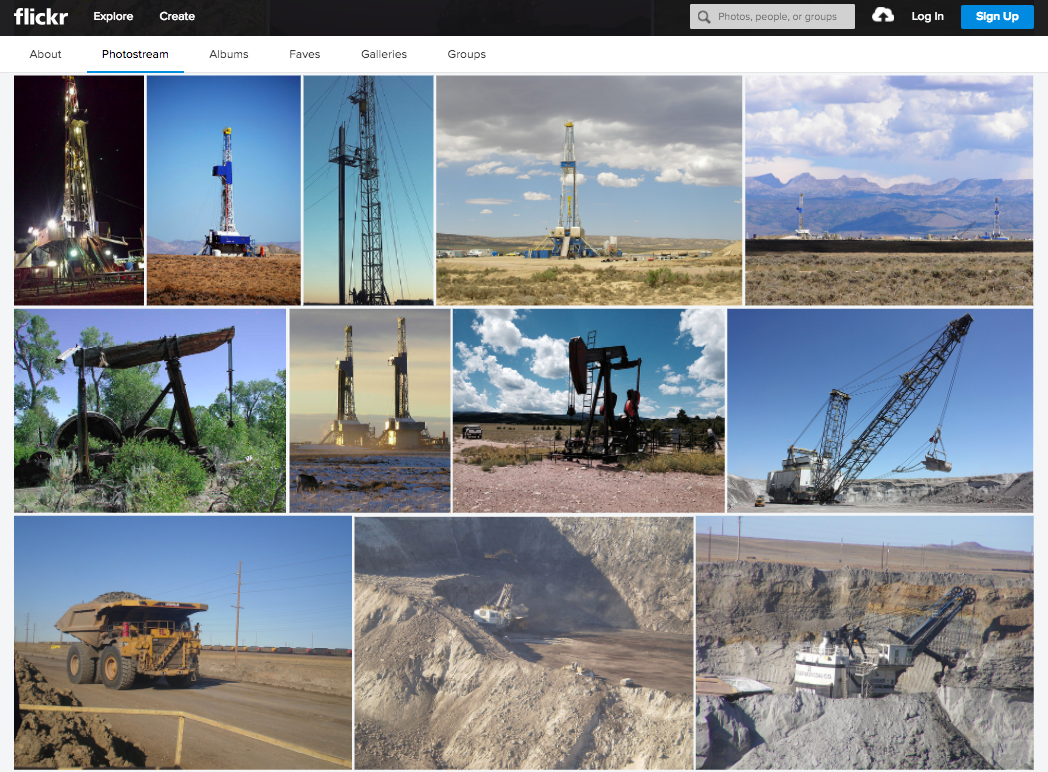Open the distant rigs with mountain range photo
The width and height of the screenshot is (1048, 772).
(889, 190)
